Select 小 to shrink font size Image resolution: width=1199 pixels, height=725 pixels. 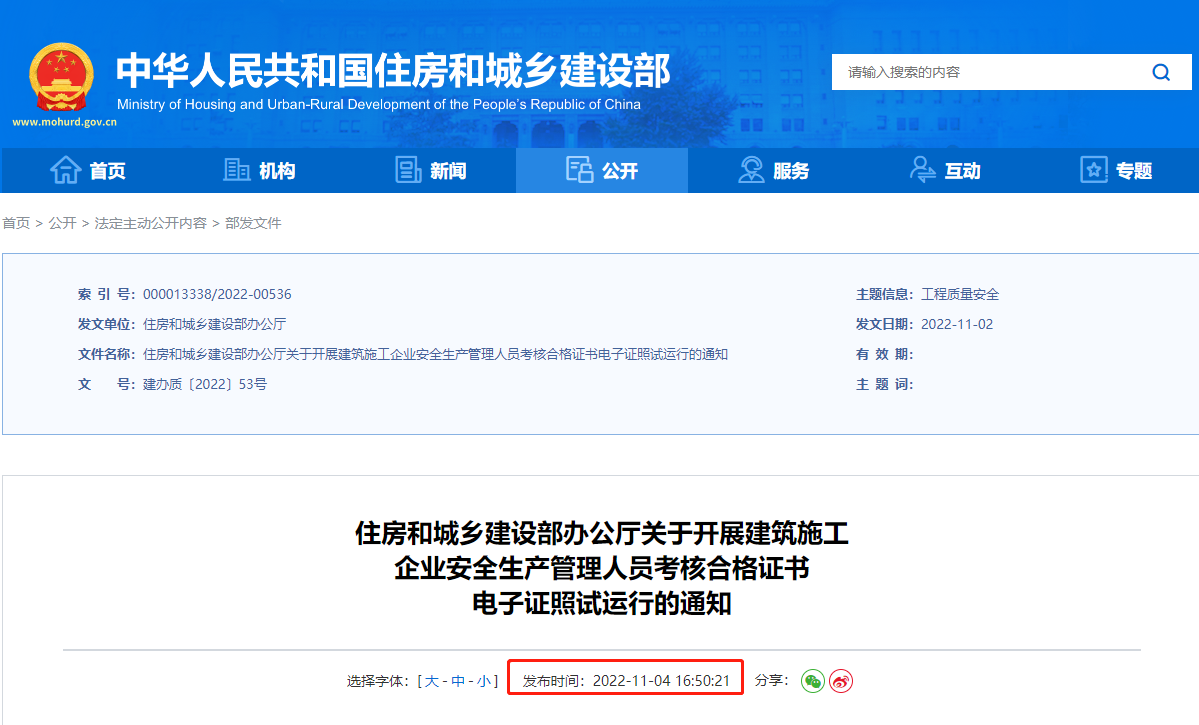tap(482, 679)
